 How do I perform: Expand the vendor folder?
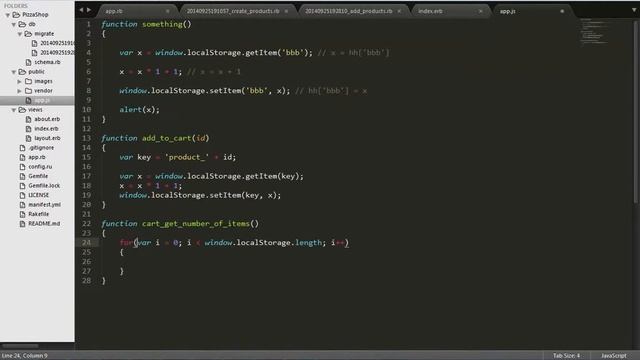(20, 91)
